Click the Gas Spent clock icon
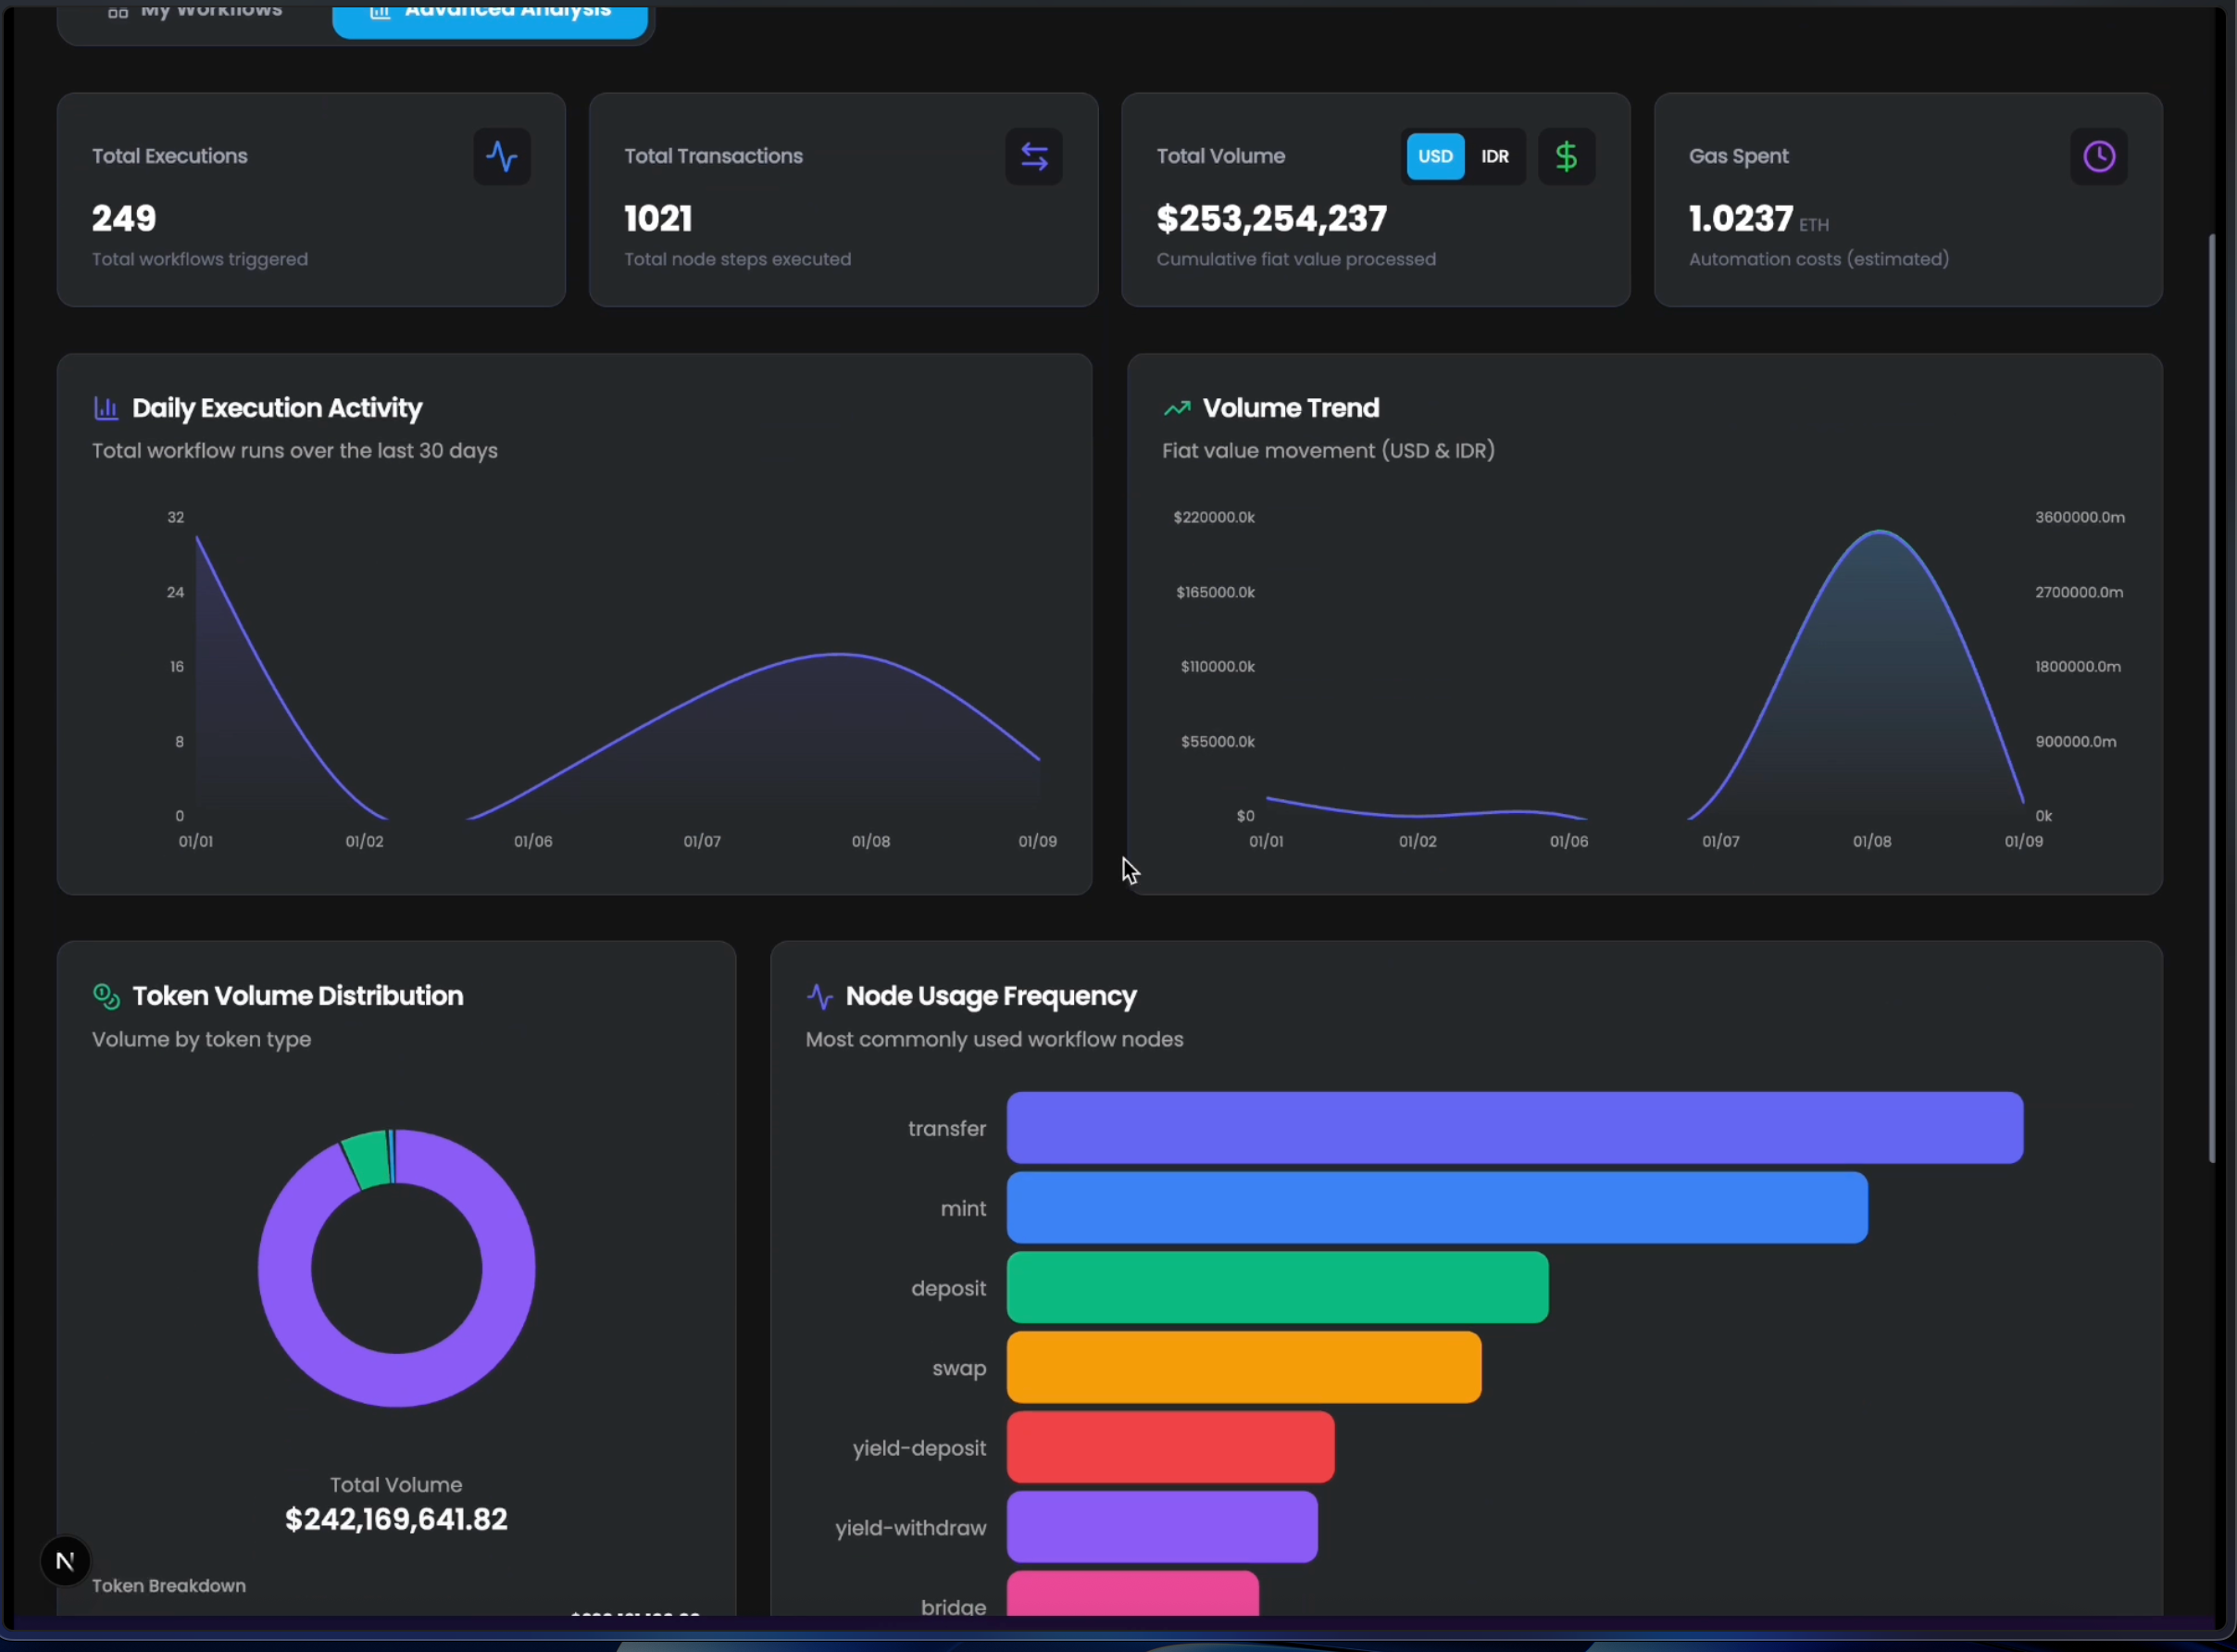 point(2098,156)
